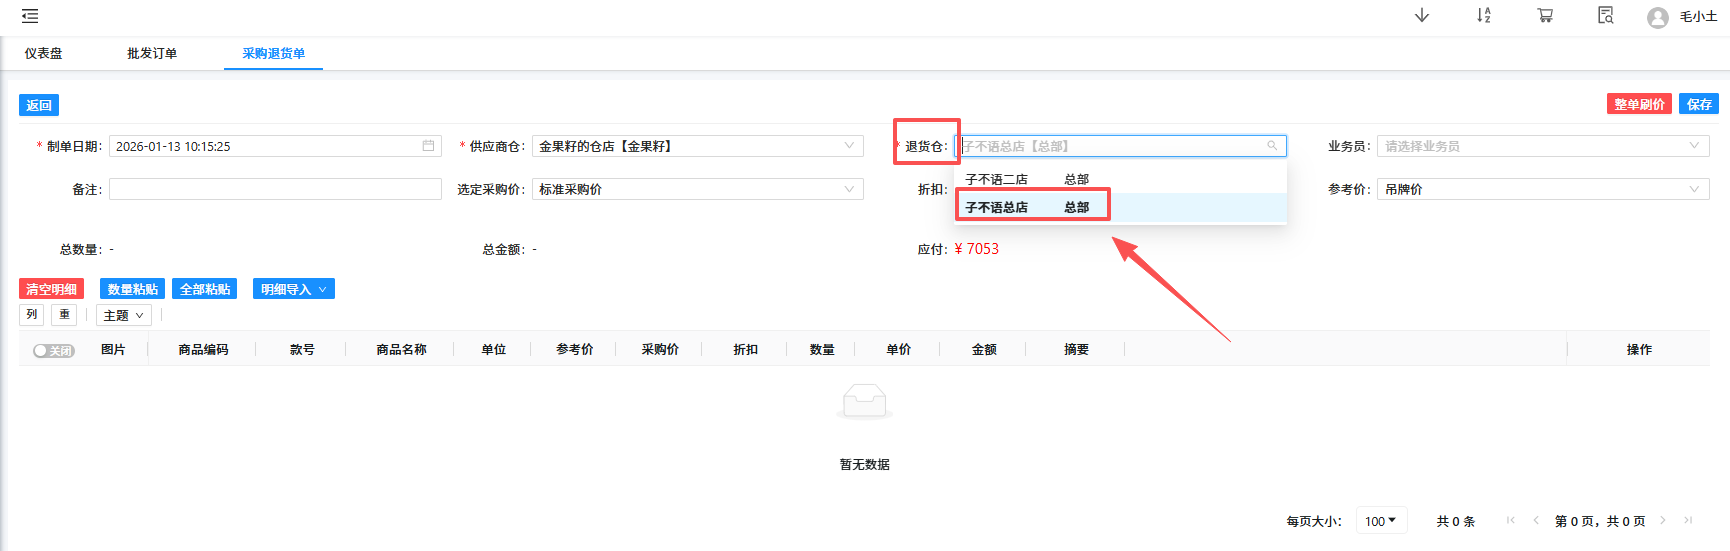
Task: Click the blue 保存 button
Action: pos(1699,104)
